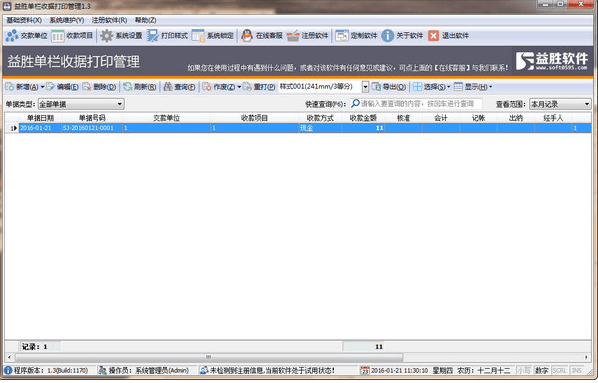Click the 记帐 column header

478,118
